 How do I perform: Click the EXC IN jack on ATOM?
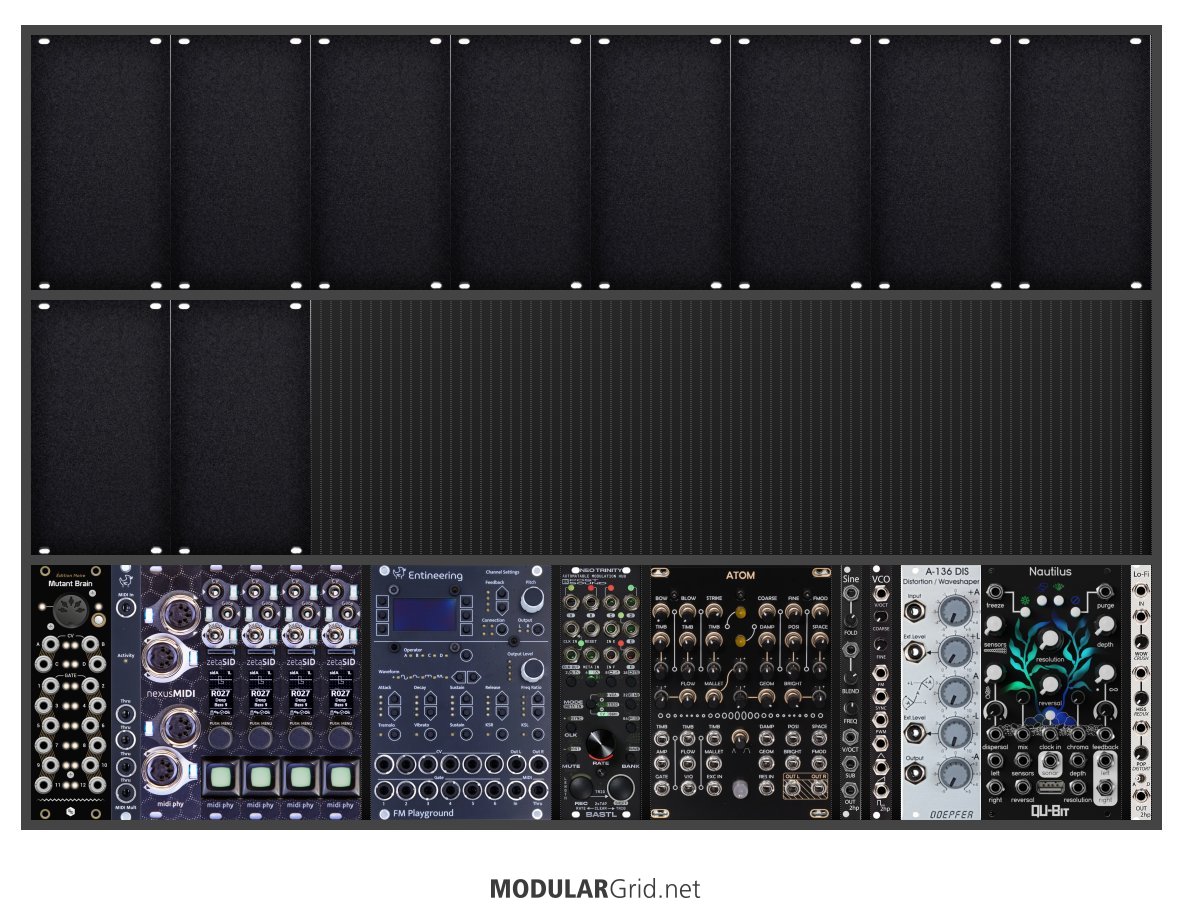click(x=714, y=788)
